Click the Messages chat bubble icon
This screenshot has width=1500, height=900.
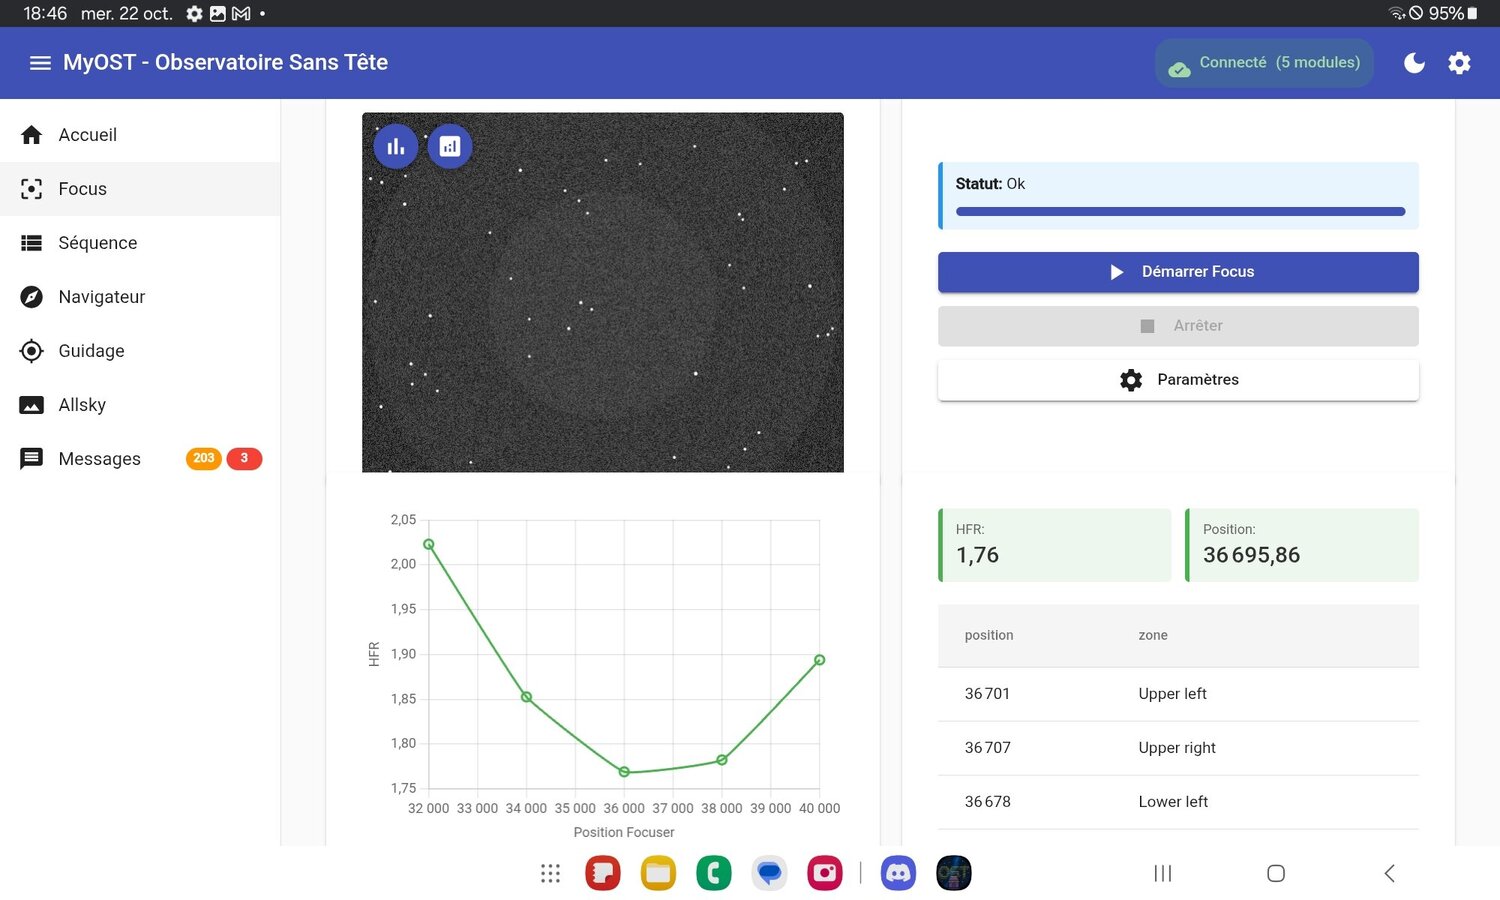pos(31,458)
